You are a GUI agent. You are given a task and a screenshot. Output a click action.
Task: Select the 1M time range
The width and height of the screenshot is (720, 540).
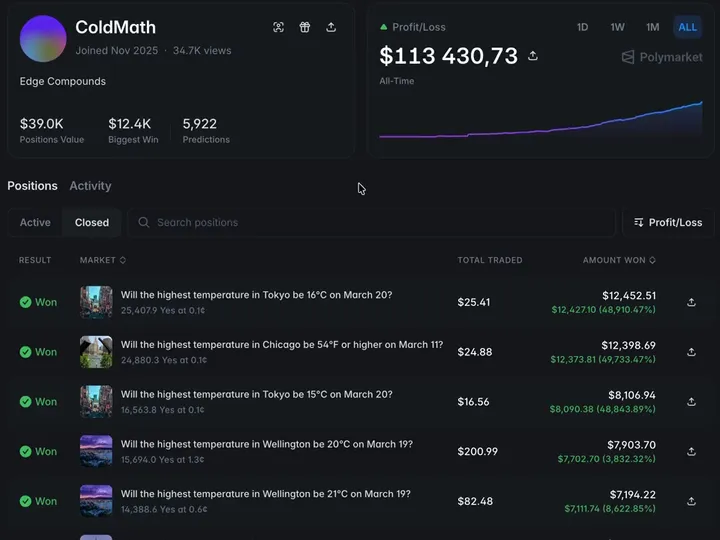point(652,27)
